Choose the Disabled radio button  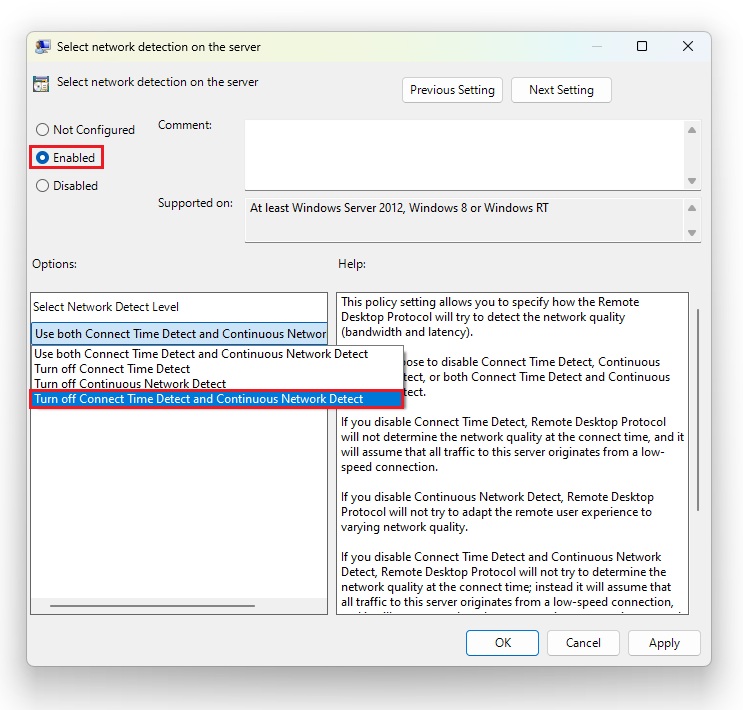coord(67,186)
